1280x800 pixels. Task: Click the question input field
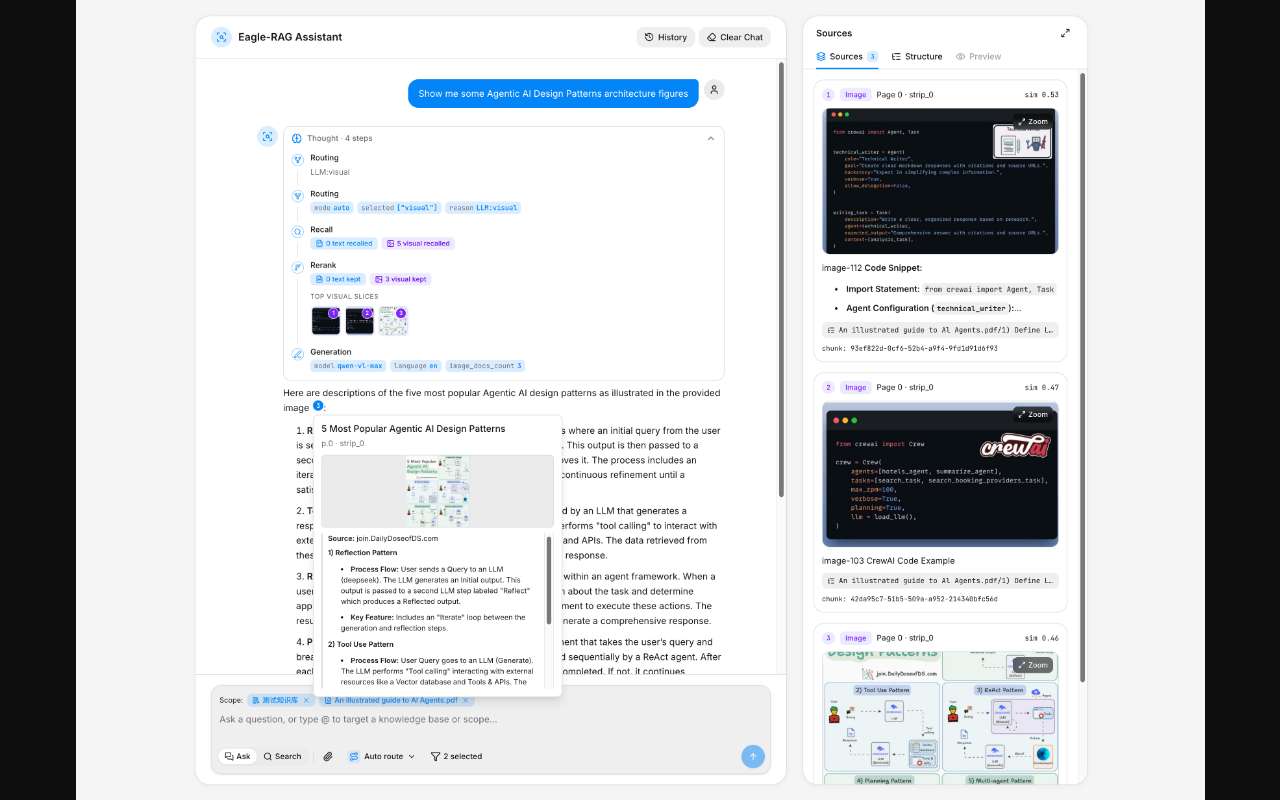point(491,719)
